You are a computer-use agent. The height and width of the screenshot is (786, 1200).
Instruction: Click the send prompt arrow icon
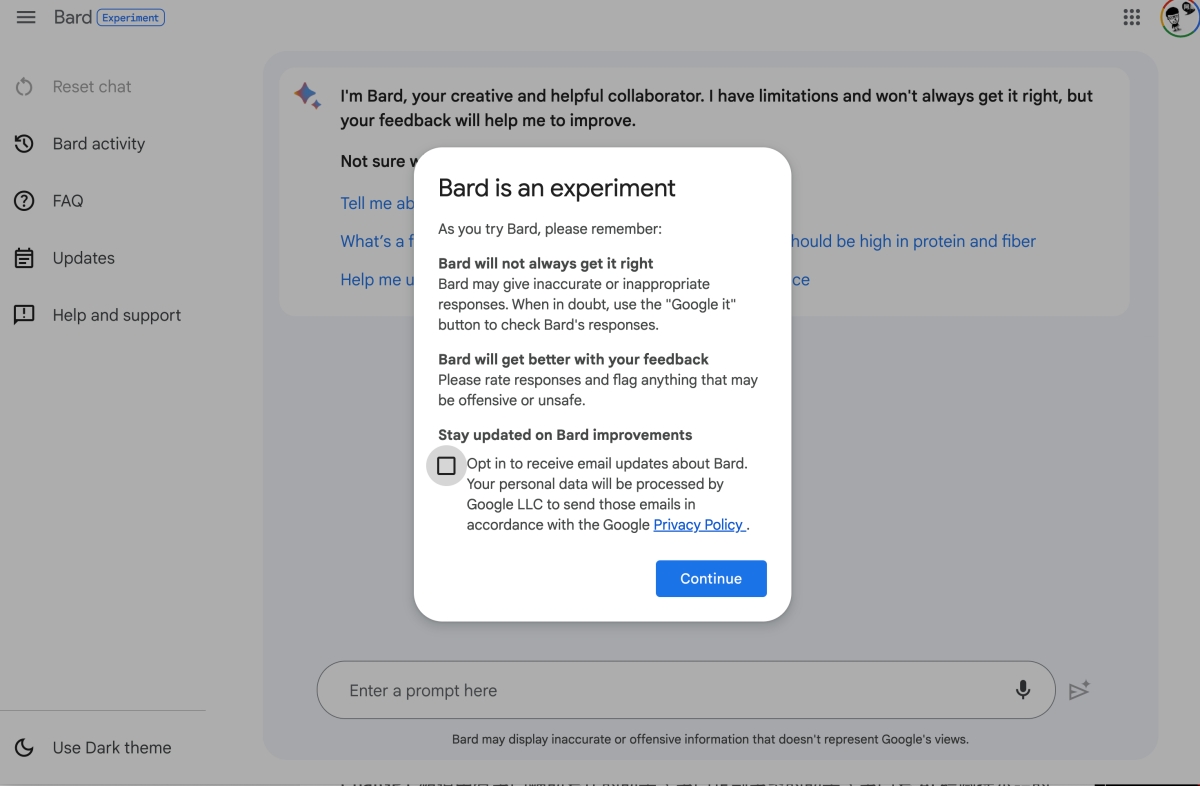1079,690
